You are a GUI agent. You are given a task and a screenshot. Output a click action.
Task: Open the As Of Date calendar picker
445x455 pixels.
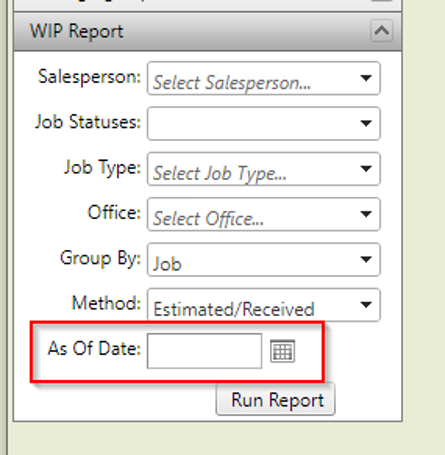pos(282,351)
